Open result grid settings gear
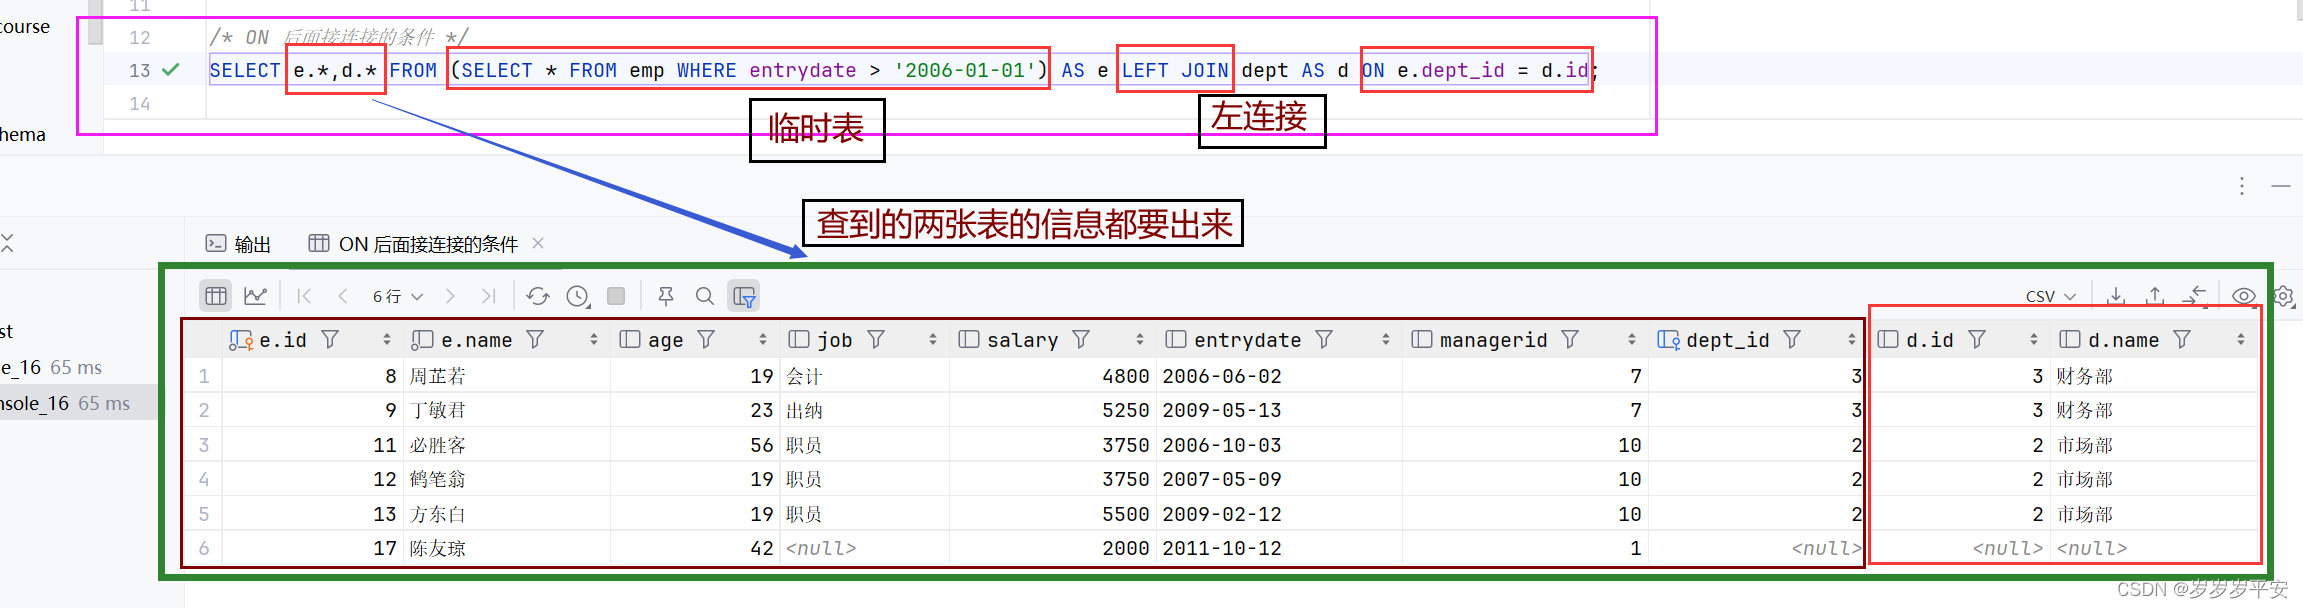The width and height of the screenshot is (2303, 608). tap(2284, 296)
